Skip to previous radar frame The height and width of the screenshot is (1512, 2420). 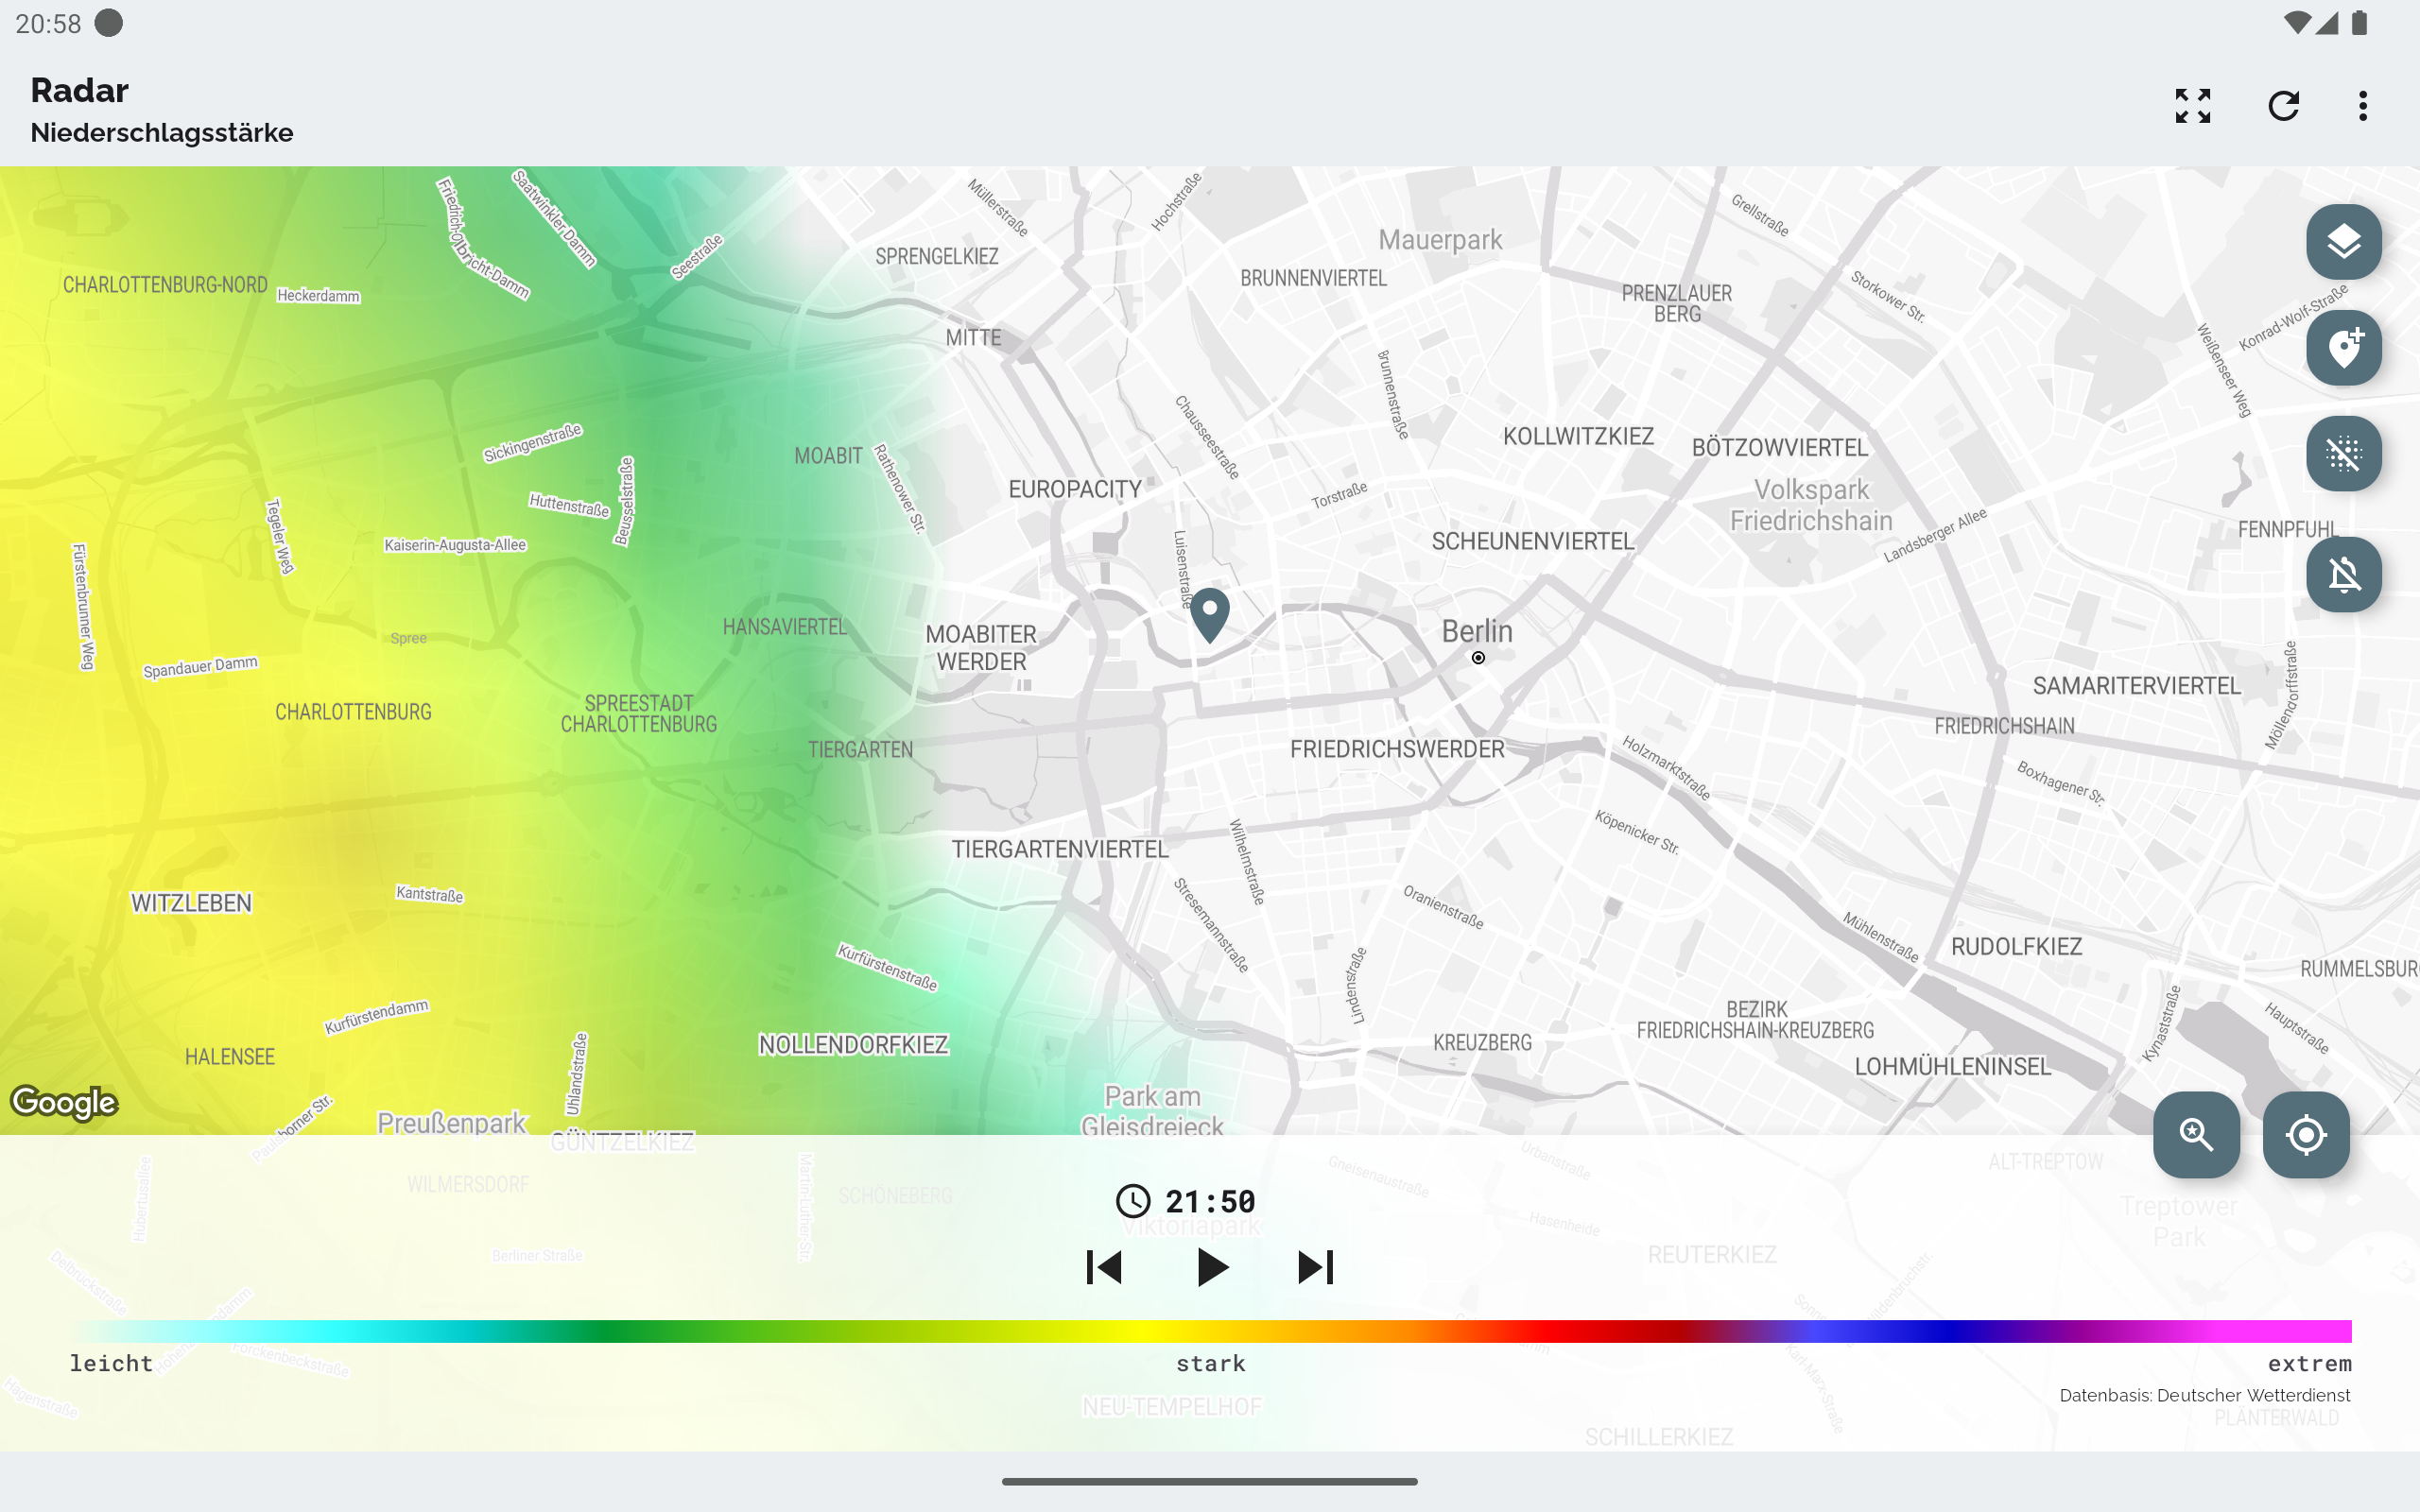[1104, 1267]
